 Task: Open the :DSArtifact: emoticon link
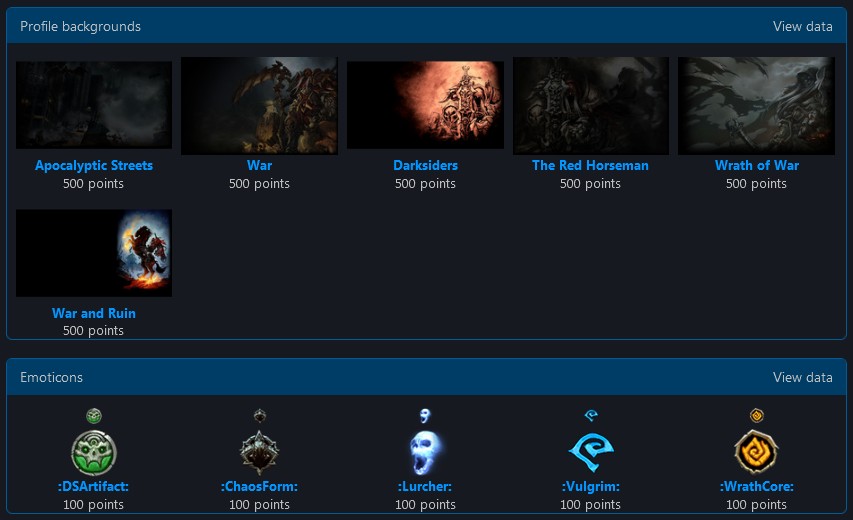[x=93, y=486]
